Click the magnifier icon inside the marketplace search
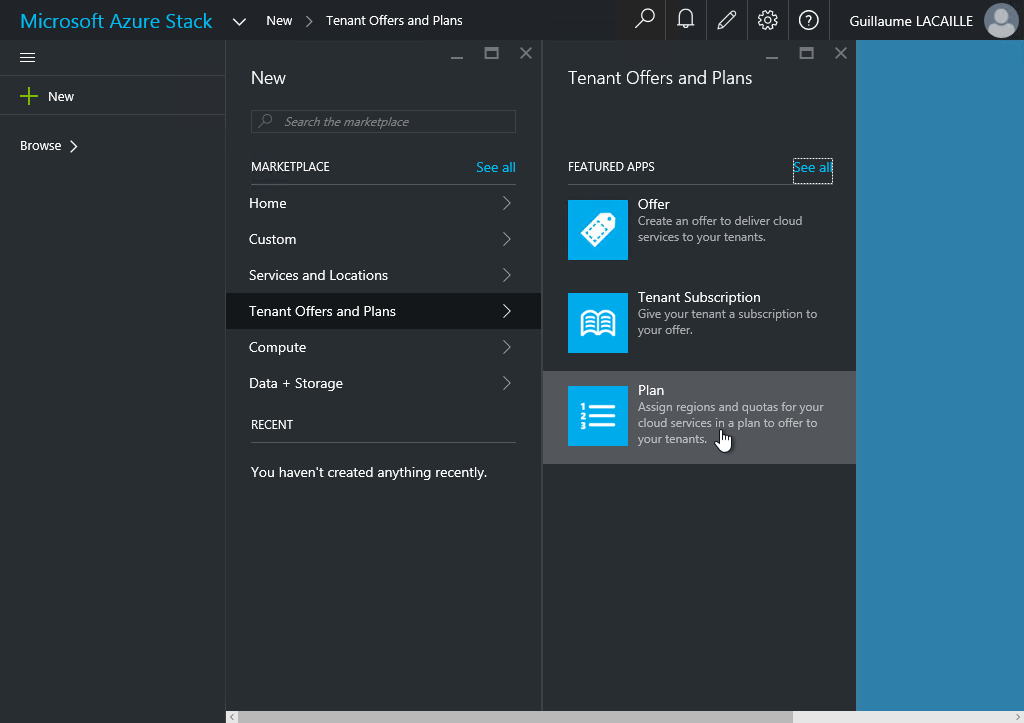The width and height of the screenshot is (1024, 723). tap(266, 121)
